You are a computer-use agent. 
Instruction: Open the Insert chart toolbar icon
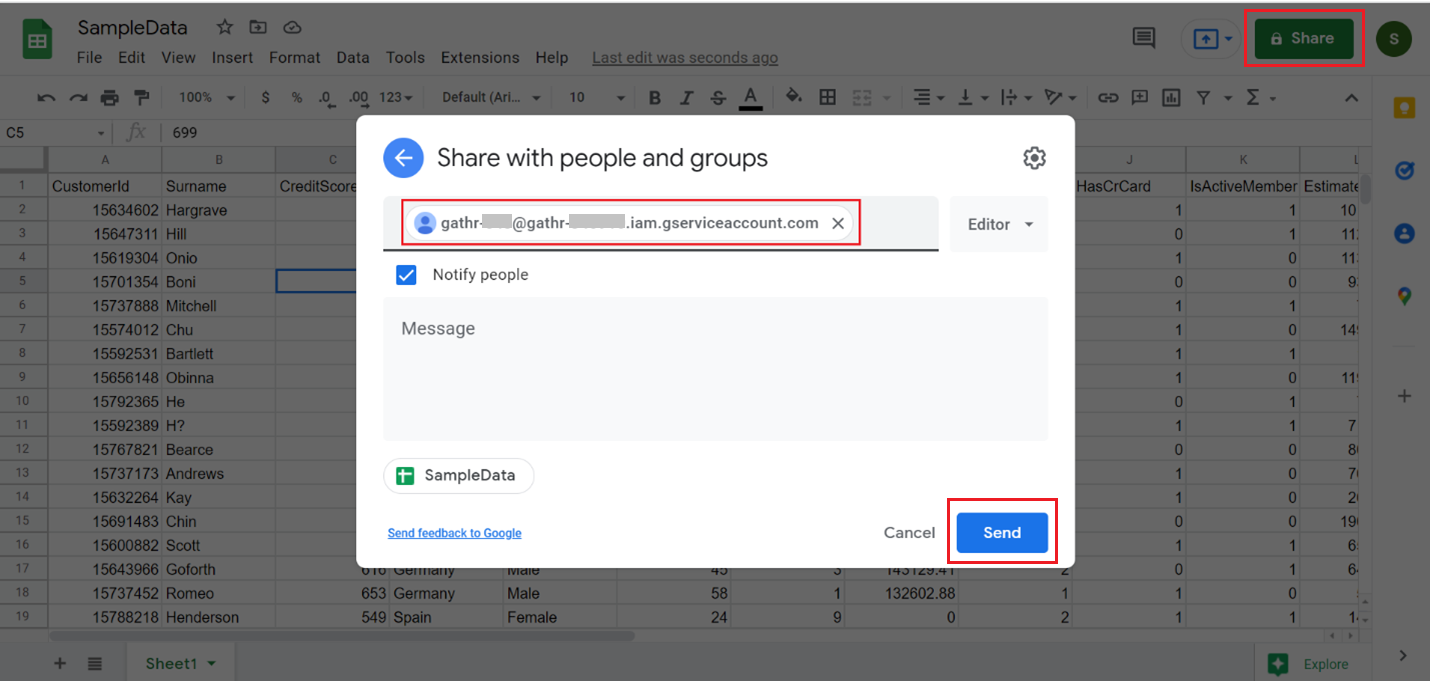pyautogui.click(x=1171, y=97)
